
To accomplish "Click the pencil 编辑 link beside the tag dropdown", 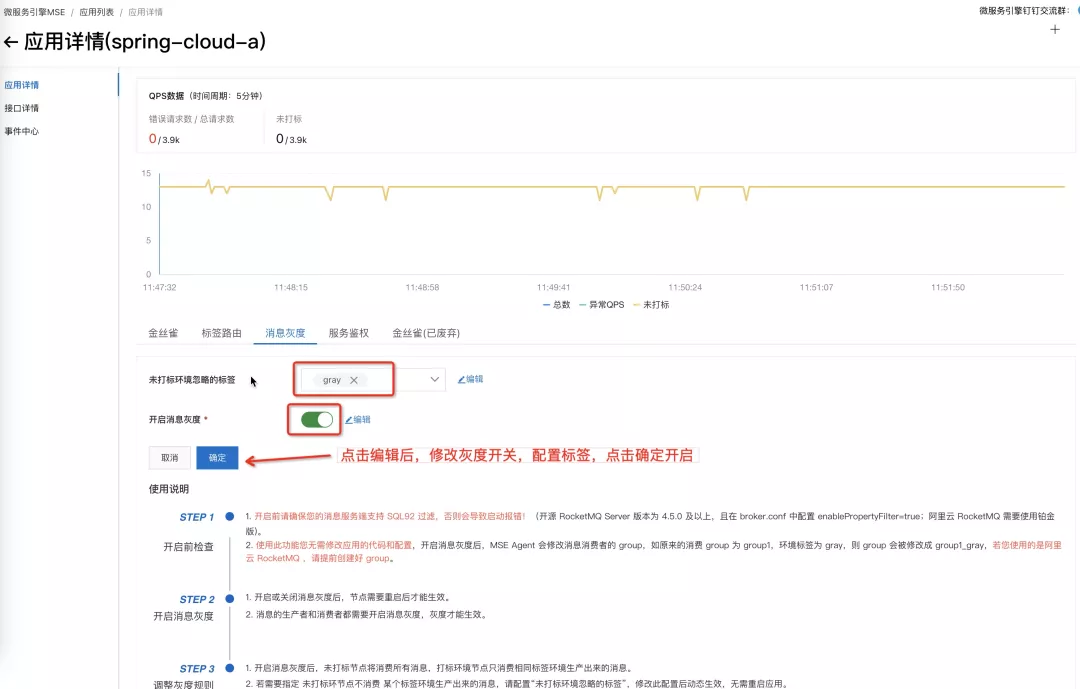I will 470,379.
